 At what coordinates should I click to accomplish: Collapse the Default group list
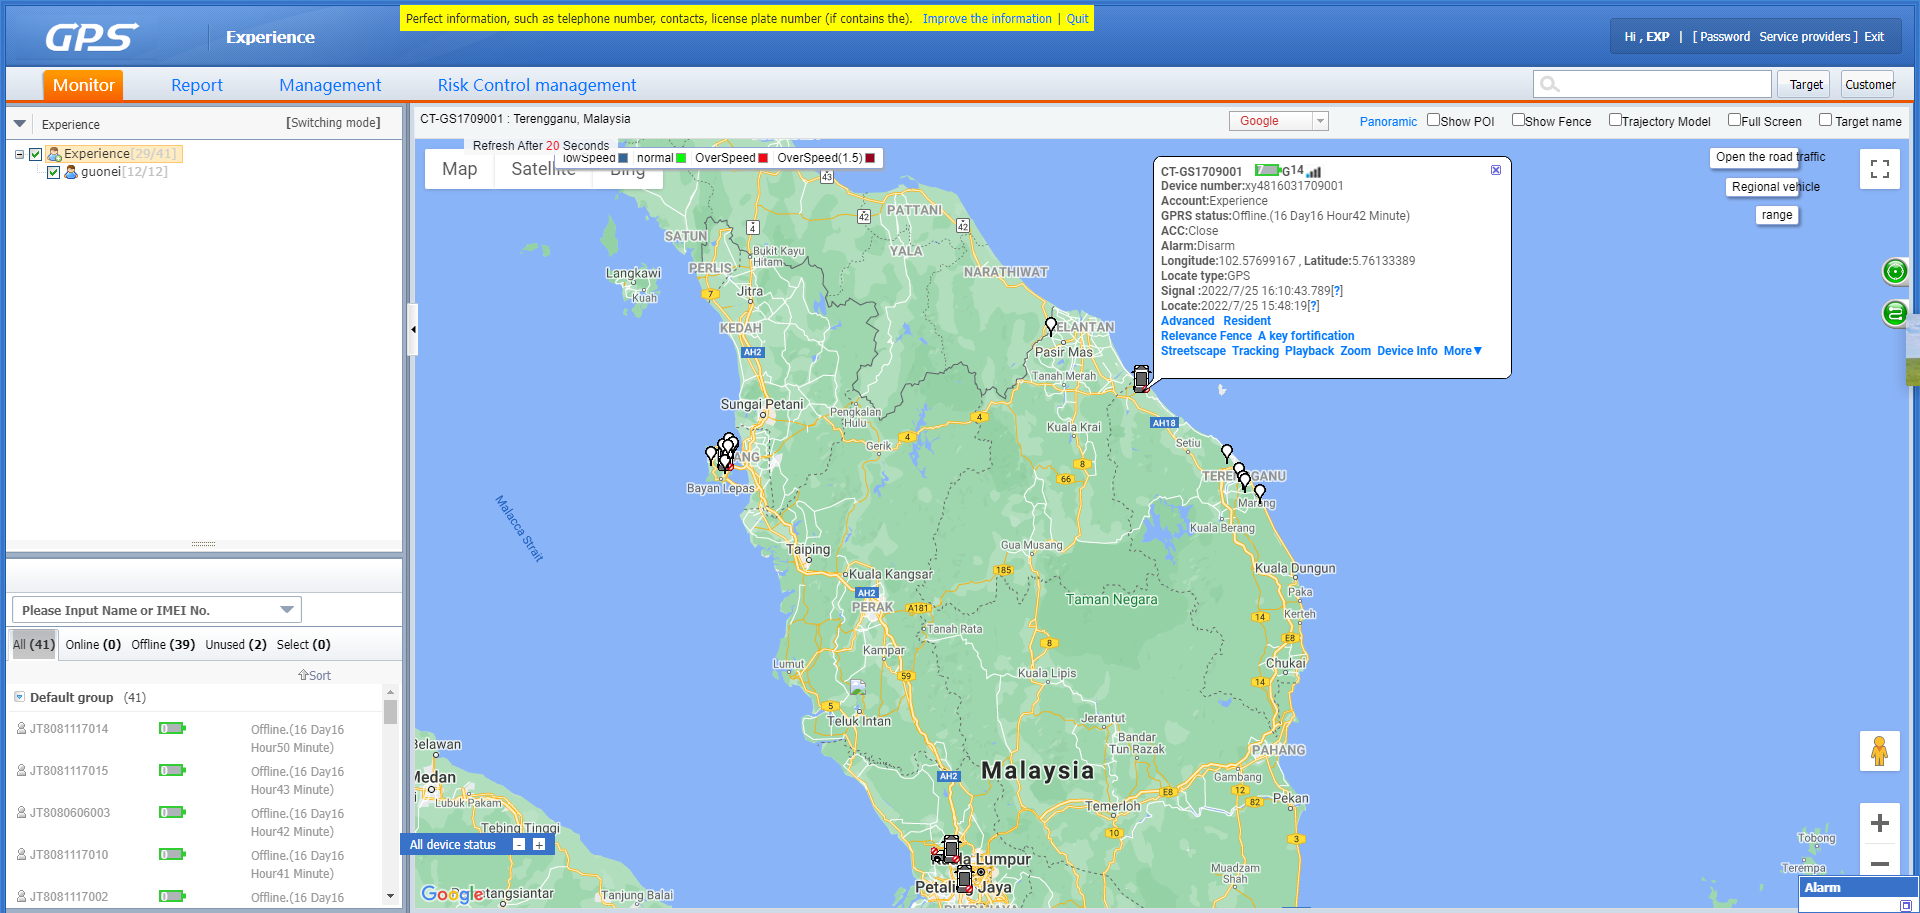coord(19,697)
